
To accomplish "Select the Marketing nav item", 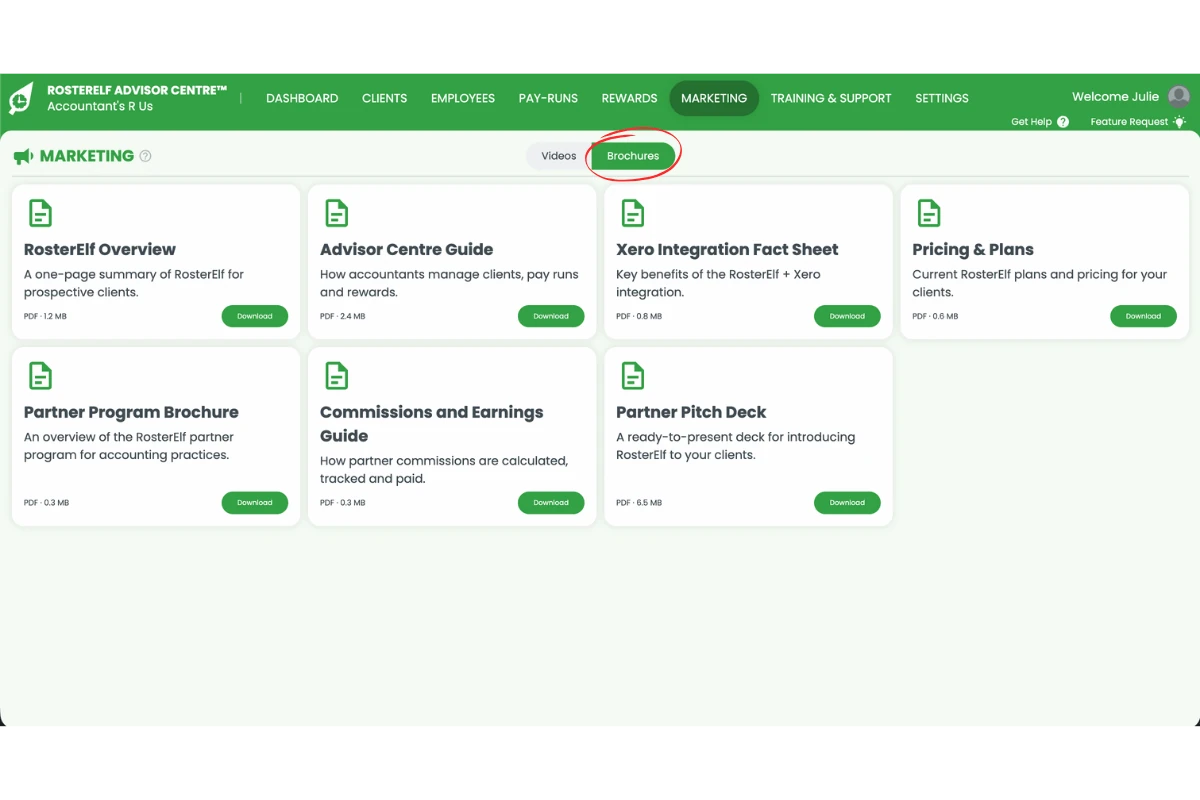I will point(714,98).
